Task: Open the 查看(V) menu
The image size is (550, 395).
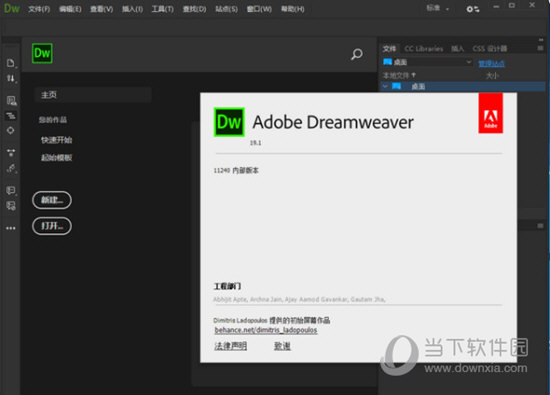Action: [x=101, y=9]
